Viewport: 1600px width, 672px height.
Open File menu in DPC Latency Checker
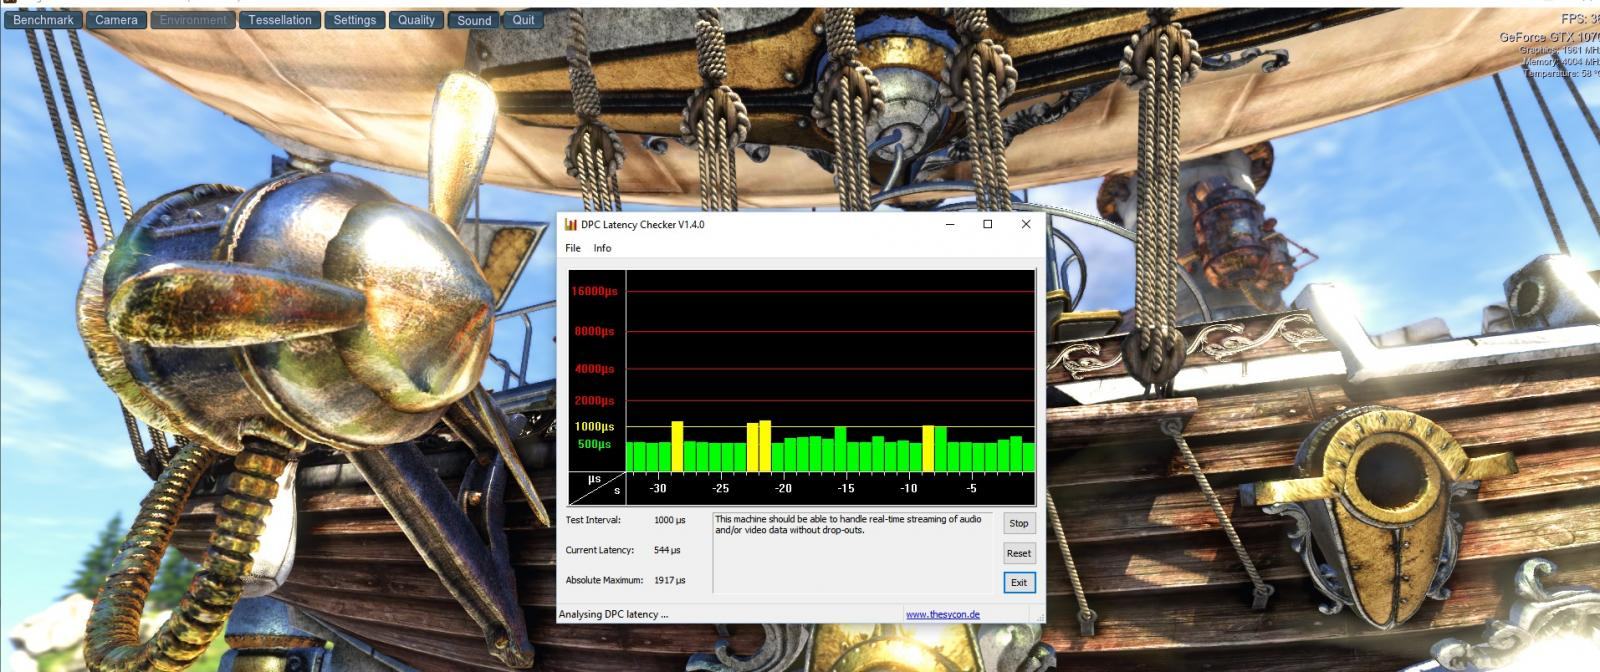coord(573,248)
